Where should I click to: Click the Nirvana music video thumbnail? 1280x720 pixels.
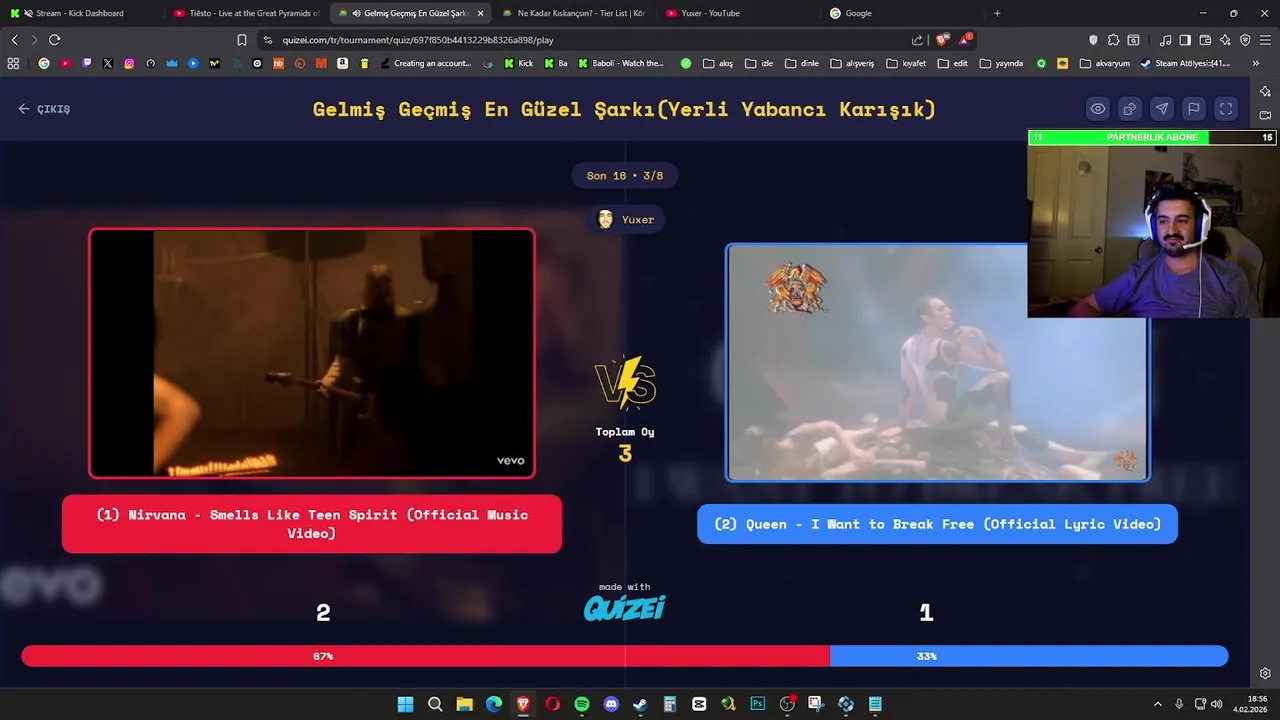312,354
